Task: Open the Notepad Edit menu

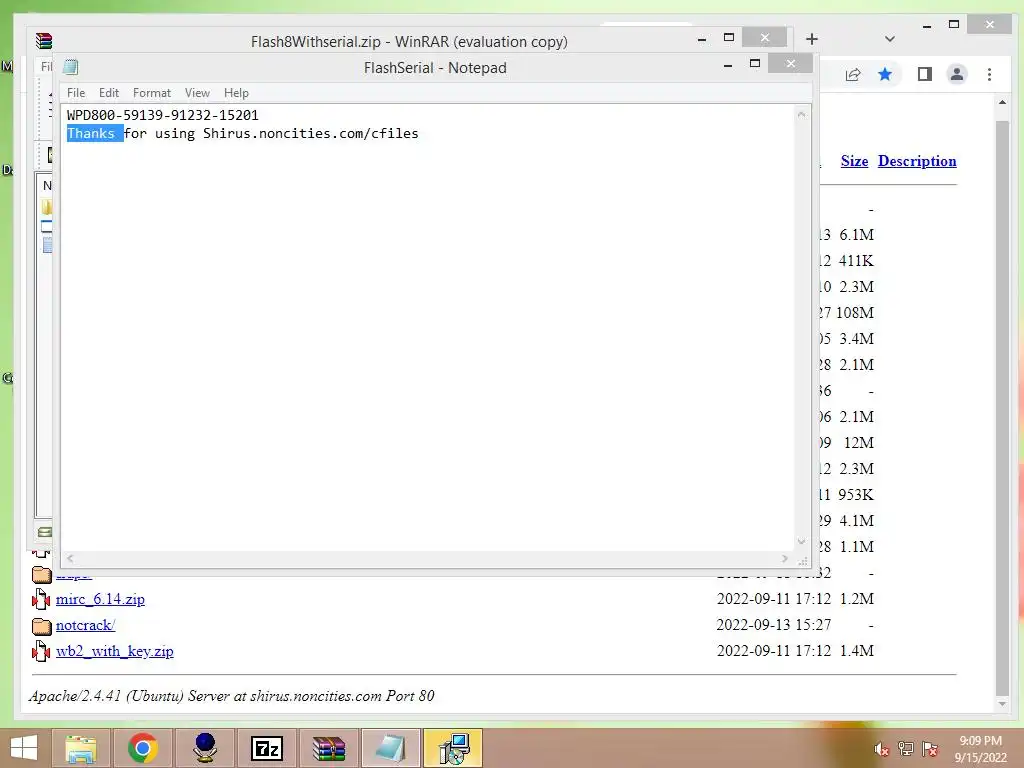Action: click(108, 93)
